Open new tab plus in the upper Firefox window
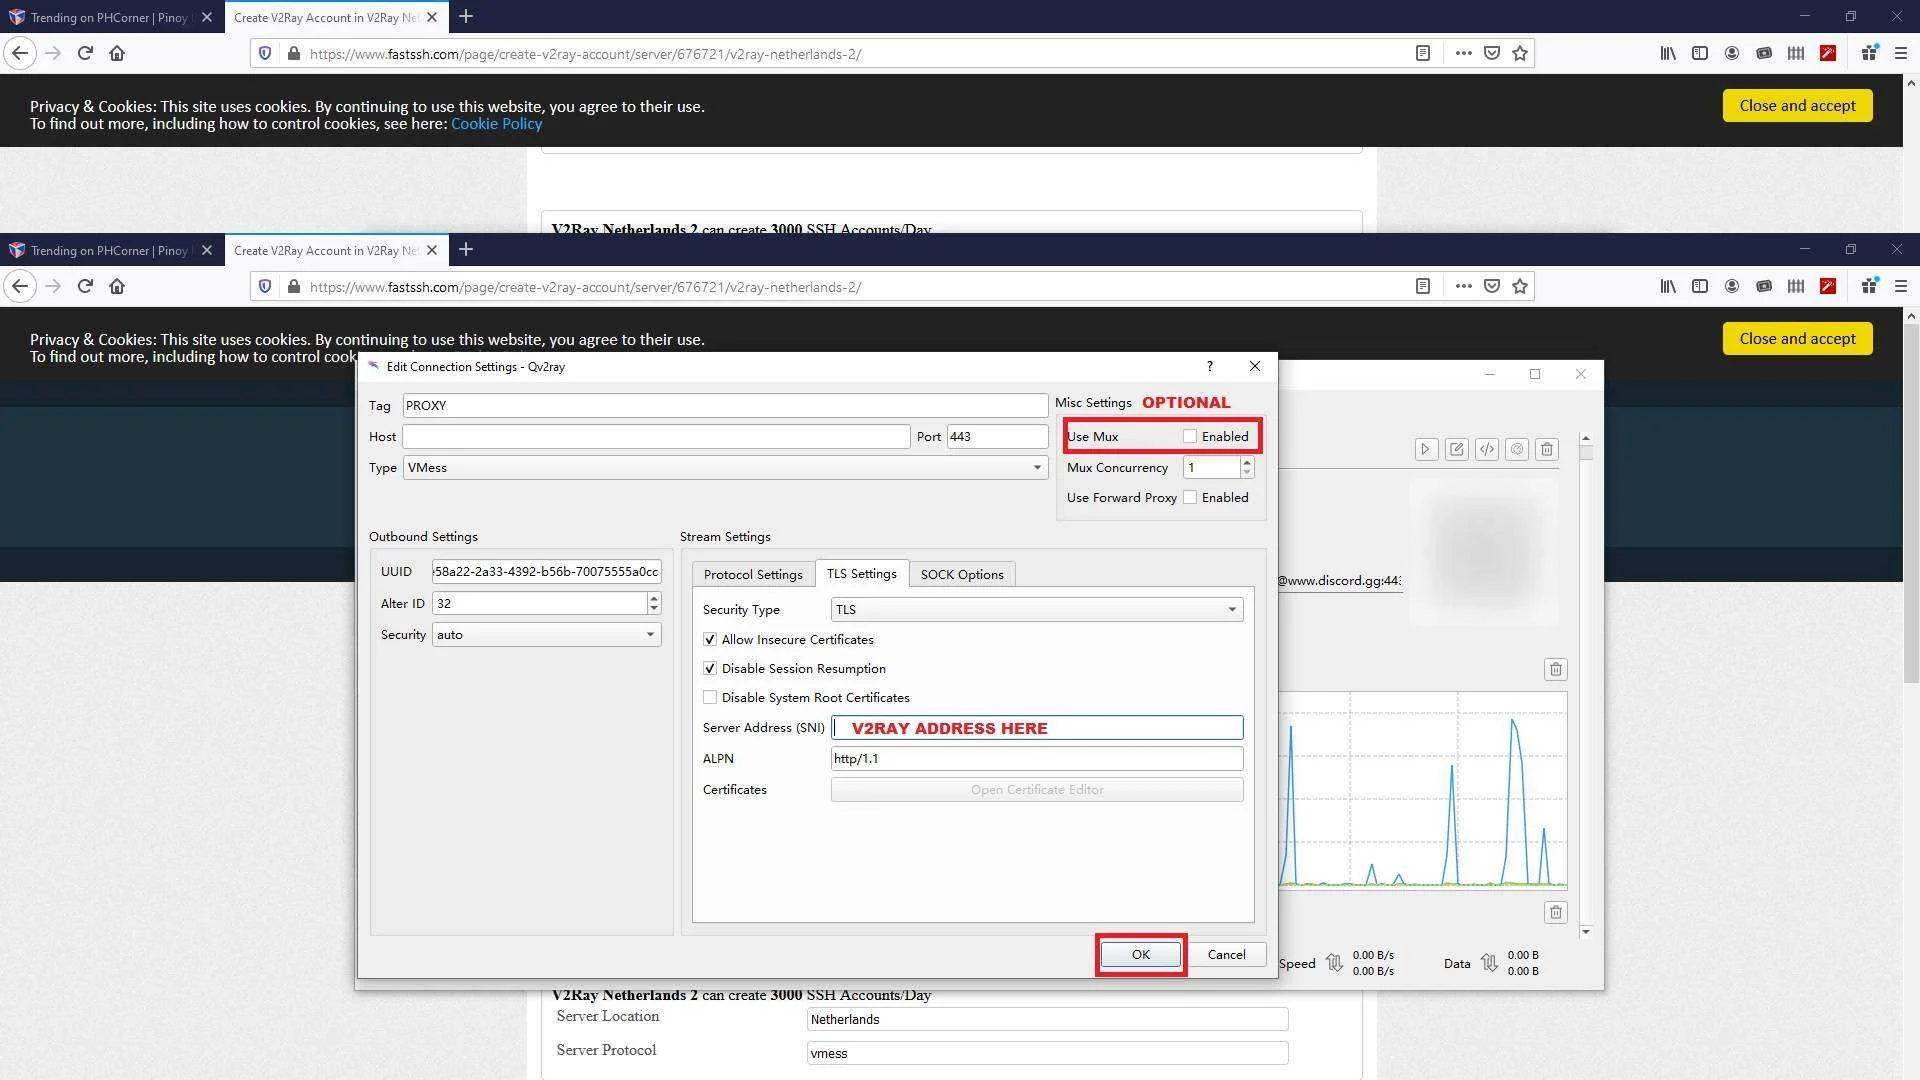1920x1080 pixels. click(466, 17)
